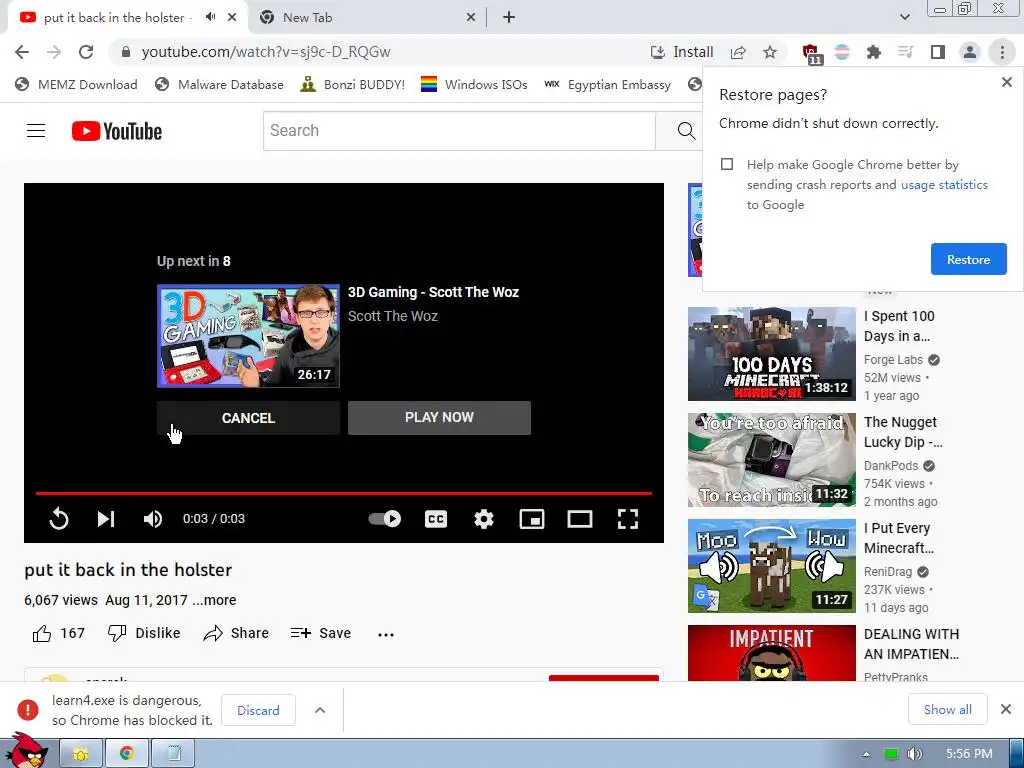
Task: Open the Bonzi BUDDY! bookmark
Action: pos(352,84)
